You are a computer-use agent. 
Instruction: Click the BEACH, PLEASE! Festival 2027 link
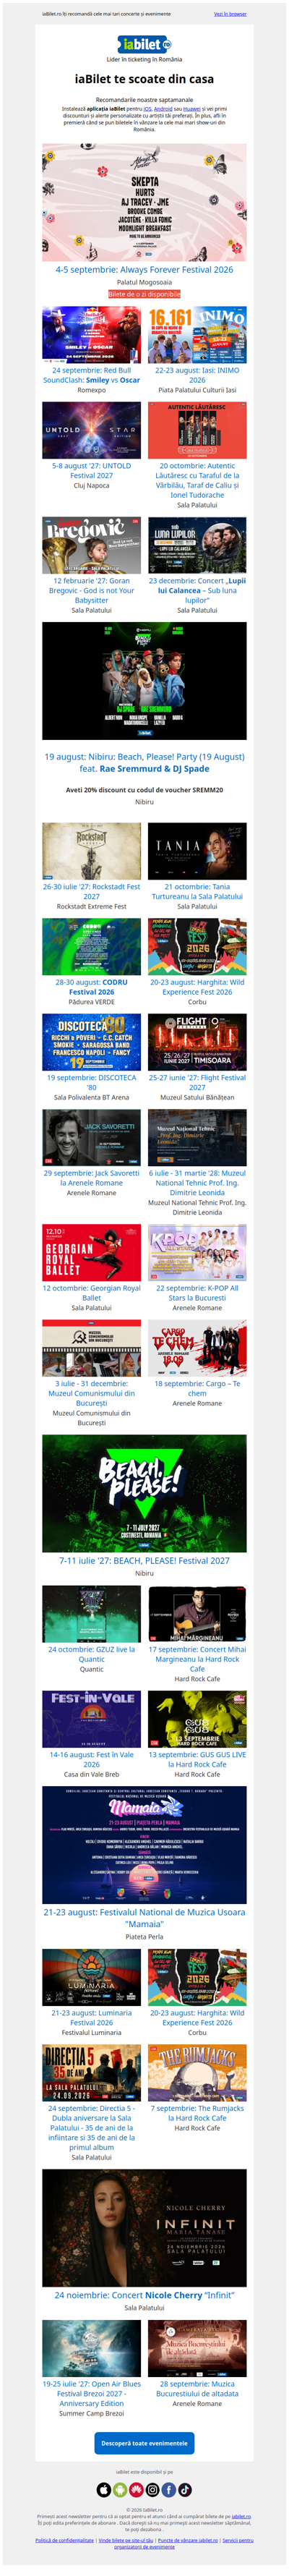click(x=144, y=1560)
